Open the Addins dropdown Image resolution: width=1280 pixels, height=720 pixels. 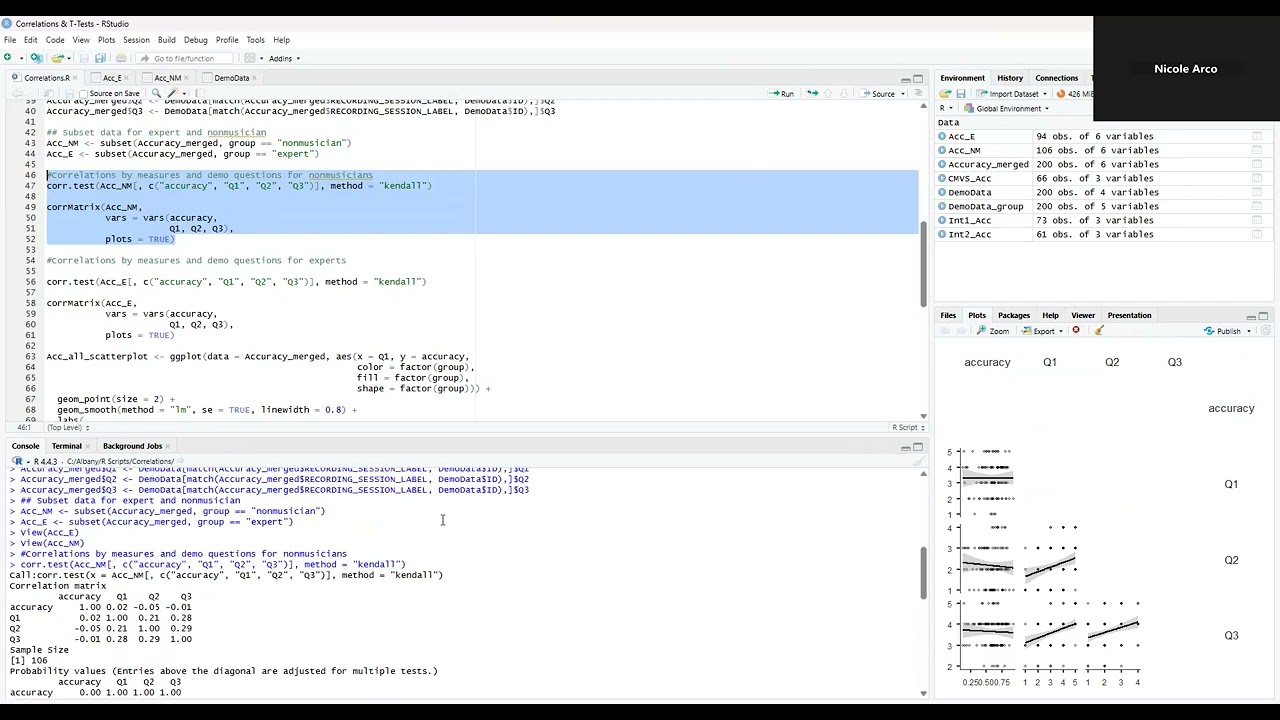(x=284, y=58)
